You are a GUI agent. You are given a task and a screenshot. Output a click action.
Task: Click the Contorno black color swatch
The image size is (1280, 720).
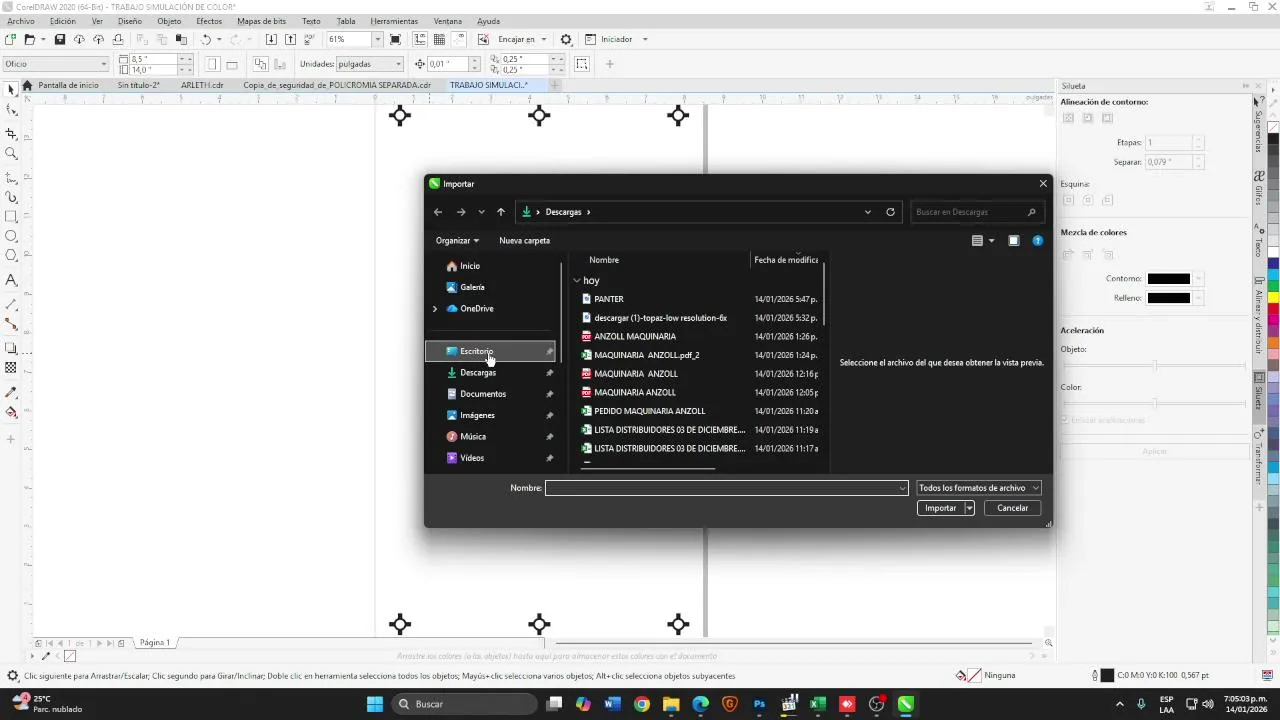point(1169,279)
